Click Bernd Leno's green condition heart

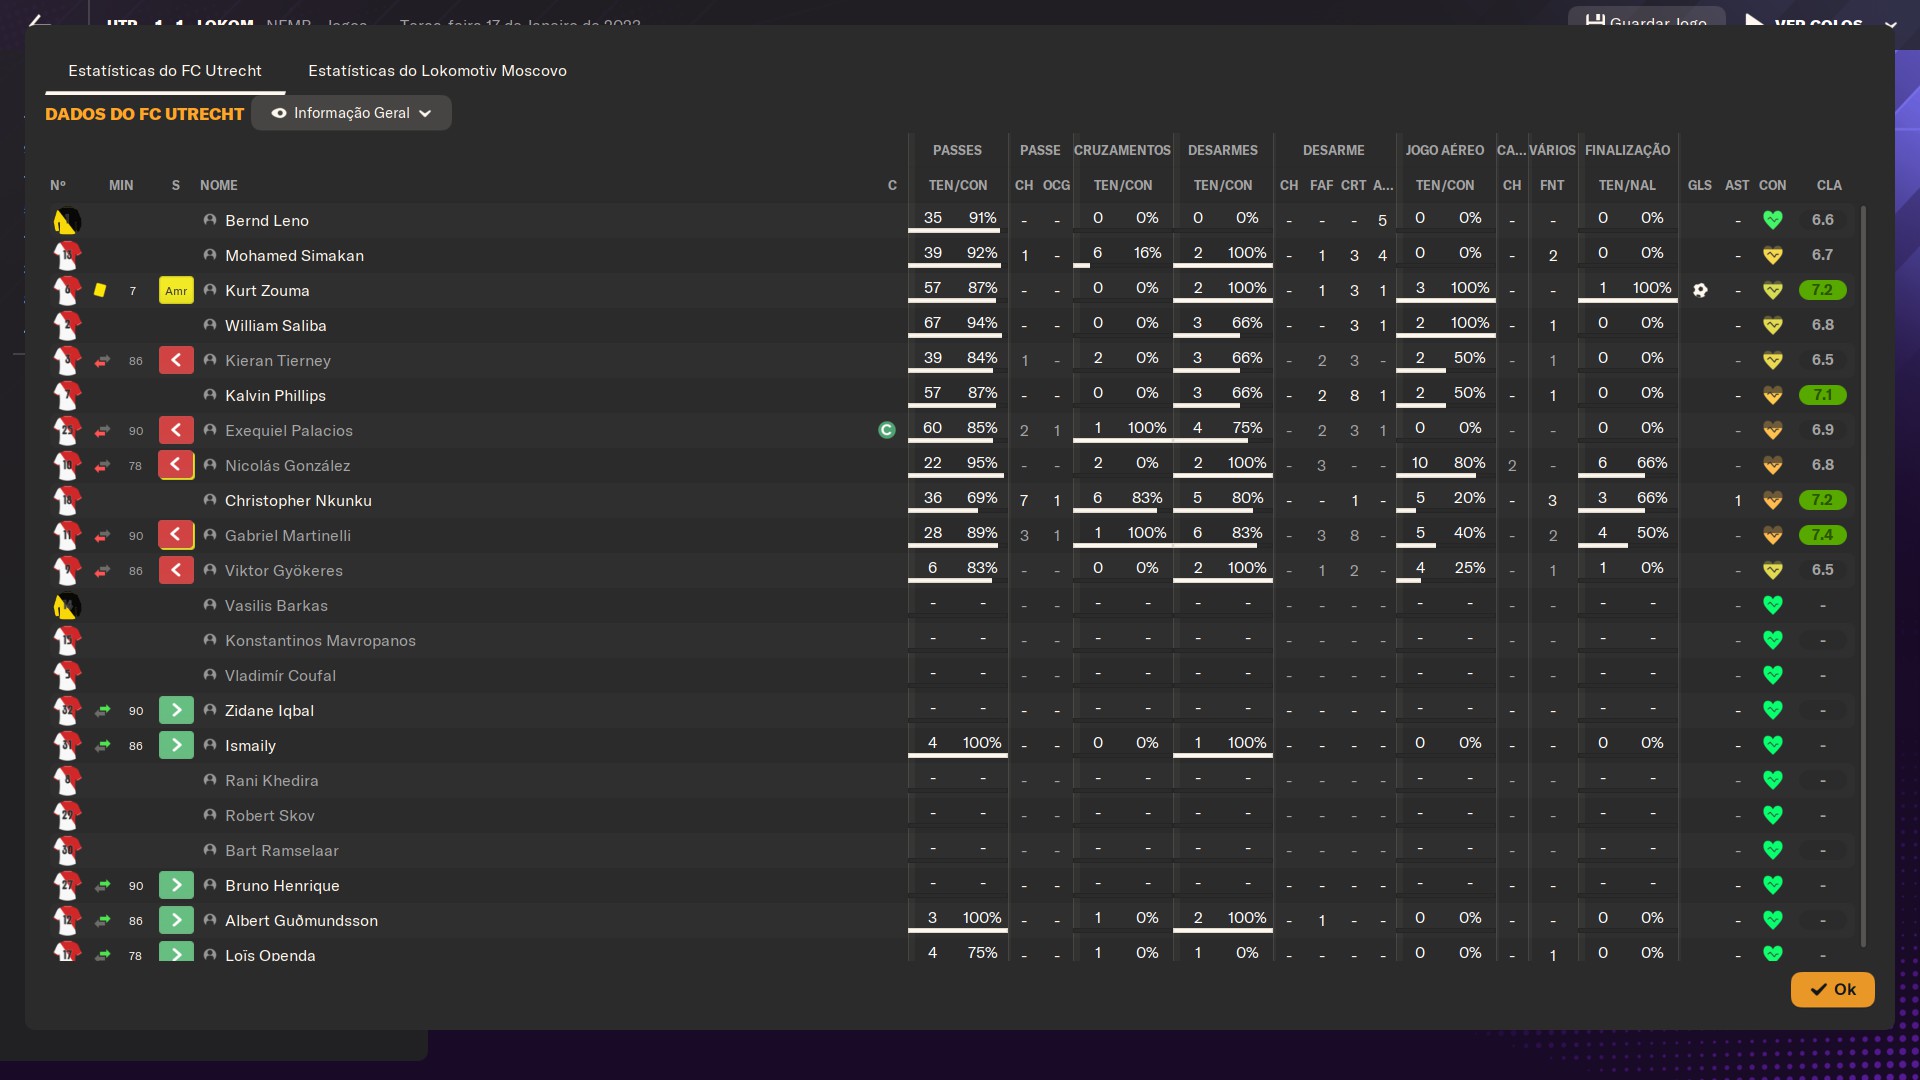click(1772, 220)
